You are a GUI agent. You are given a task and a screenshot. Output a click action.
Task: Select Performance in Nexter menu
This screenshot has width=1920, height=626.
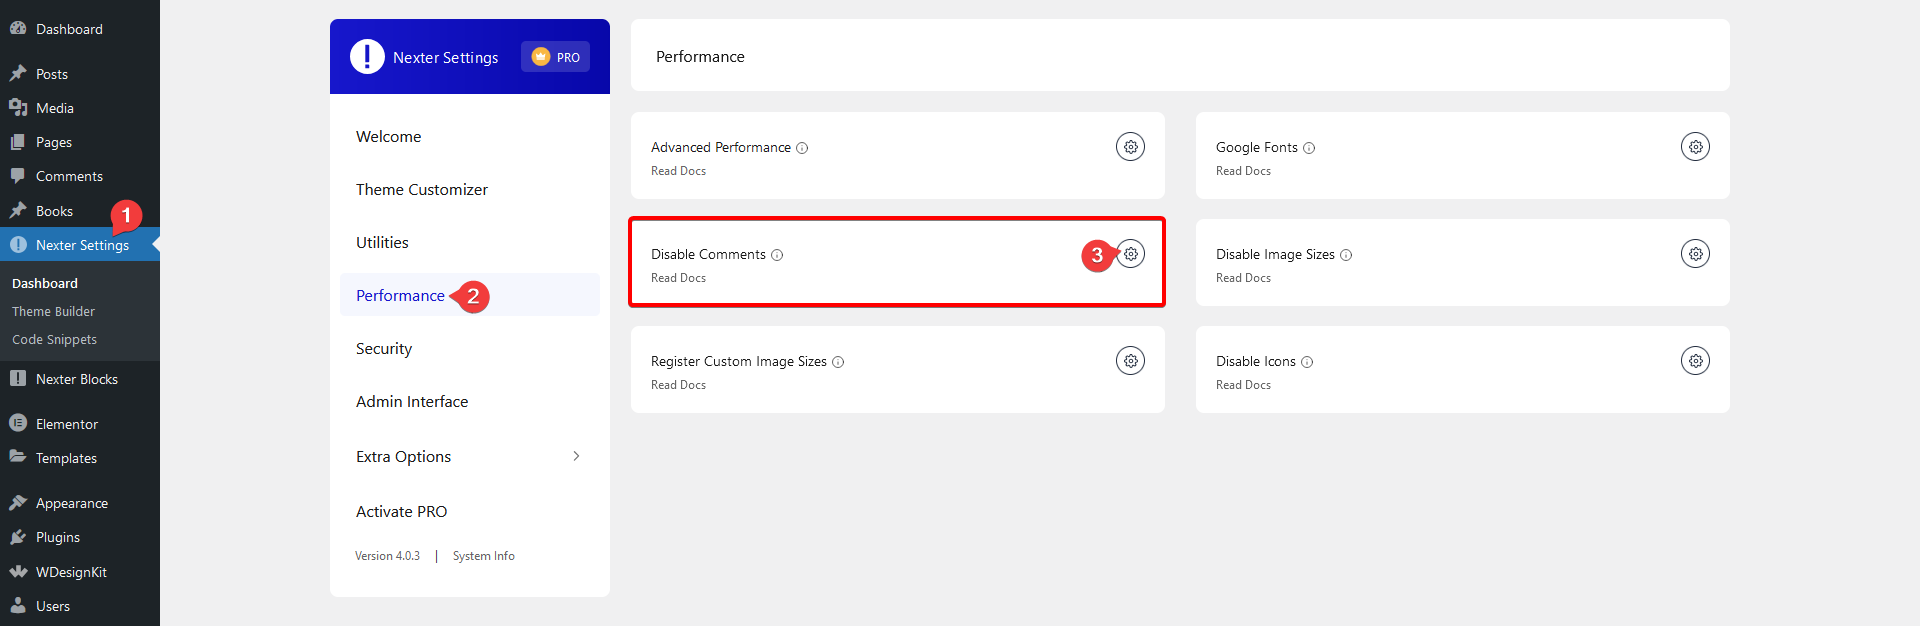(400, 295)
